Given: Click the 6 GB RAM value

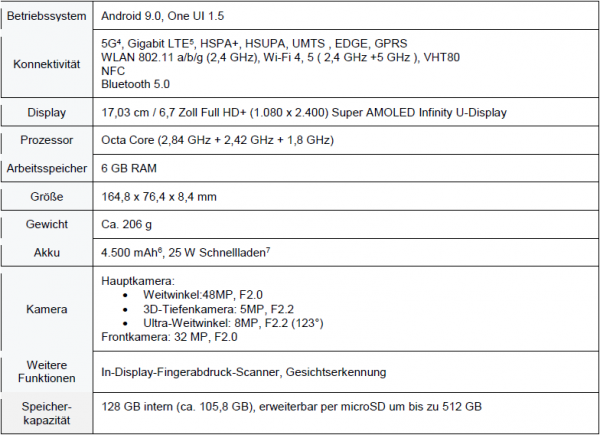Looking at the screenshot, I should click(129, 168).
